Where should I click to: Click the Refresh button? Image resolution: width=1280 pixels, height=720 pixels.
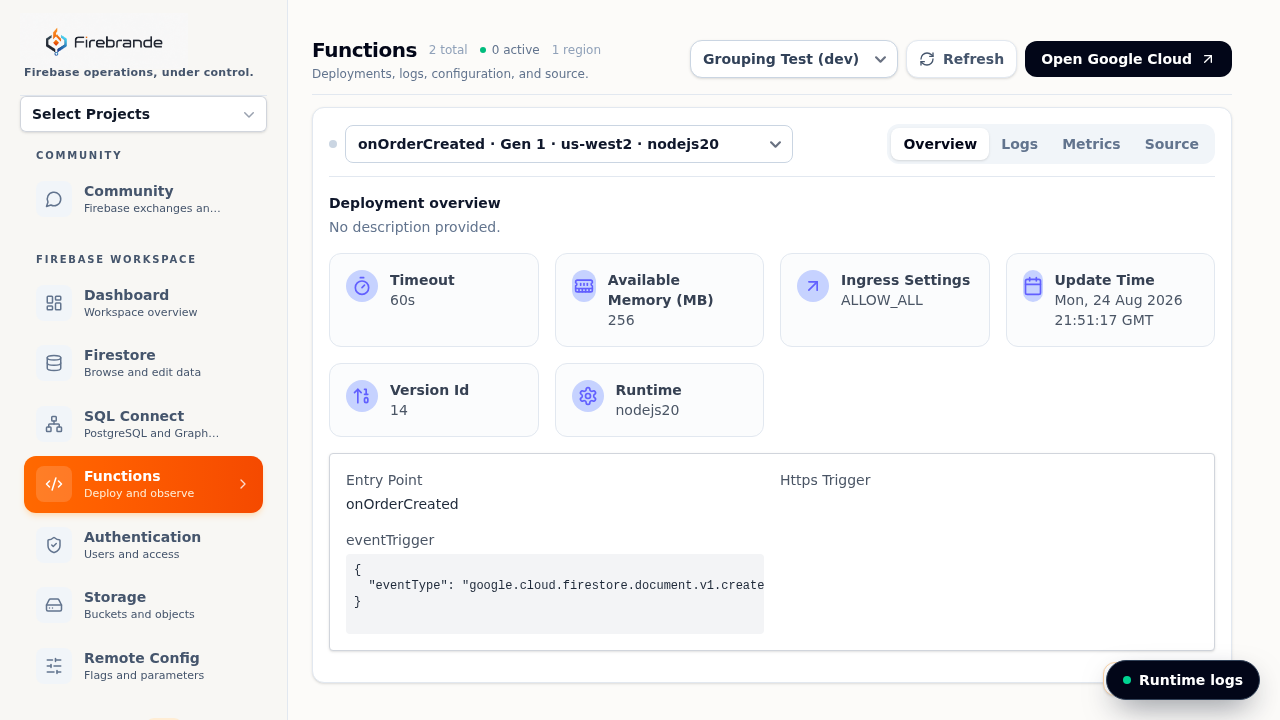click(x=961, y=59)
